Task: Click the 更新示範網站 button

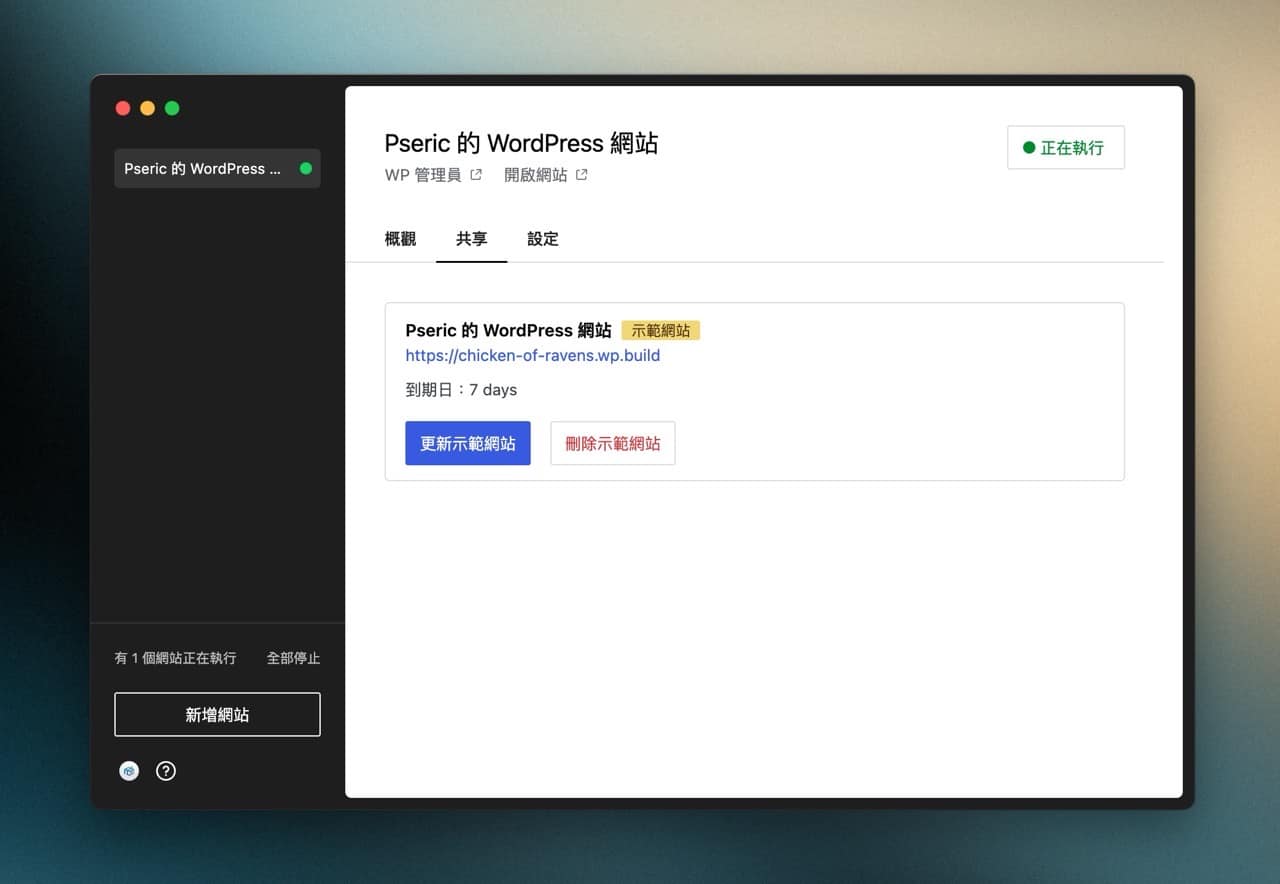Action: coord(468,443)
